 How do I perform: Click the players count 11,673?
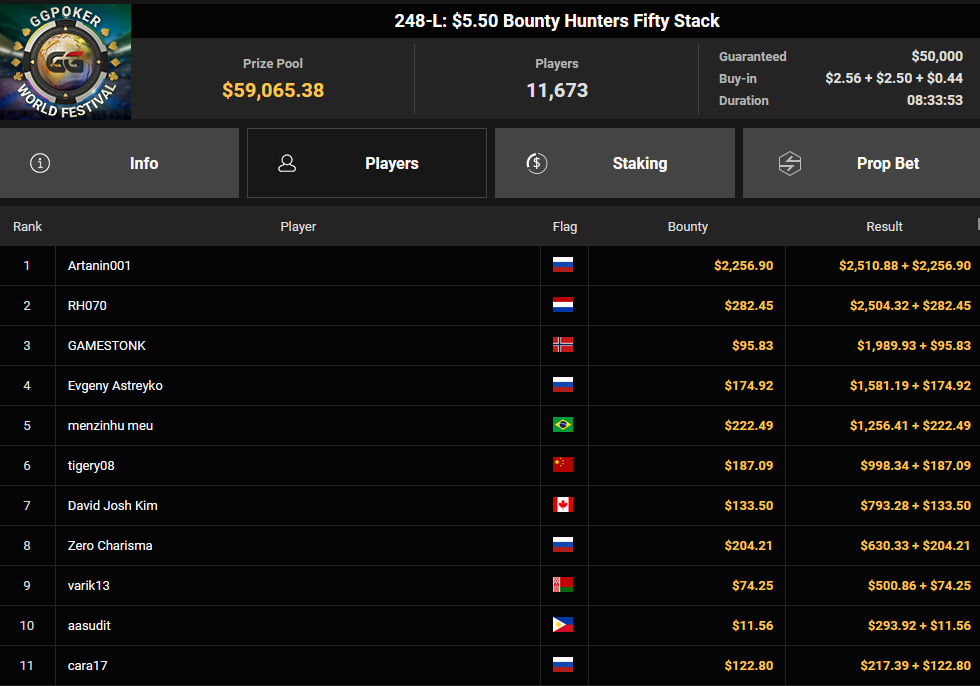tap(557, 91)
